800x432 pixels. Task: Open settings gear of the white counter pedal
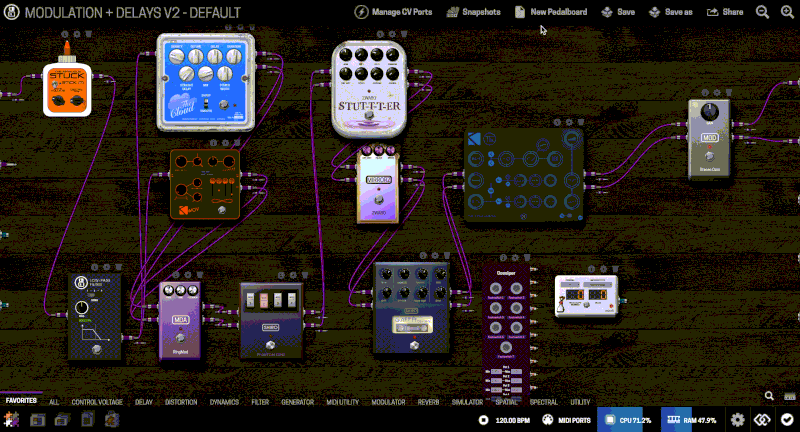point(603,269)
